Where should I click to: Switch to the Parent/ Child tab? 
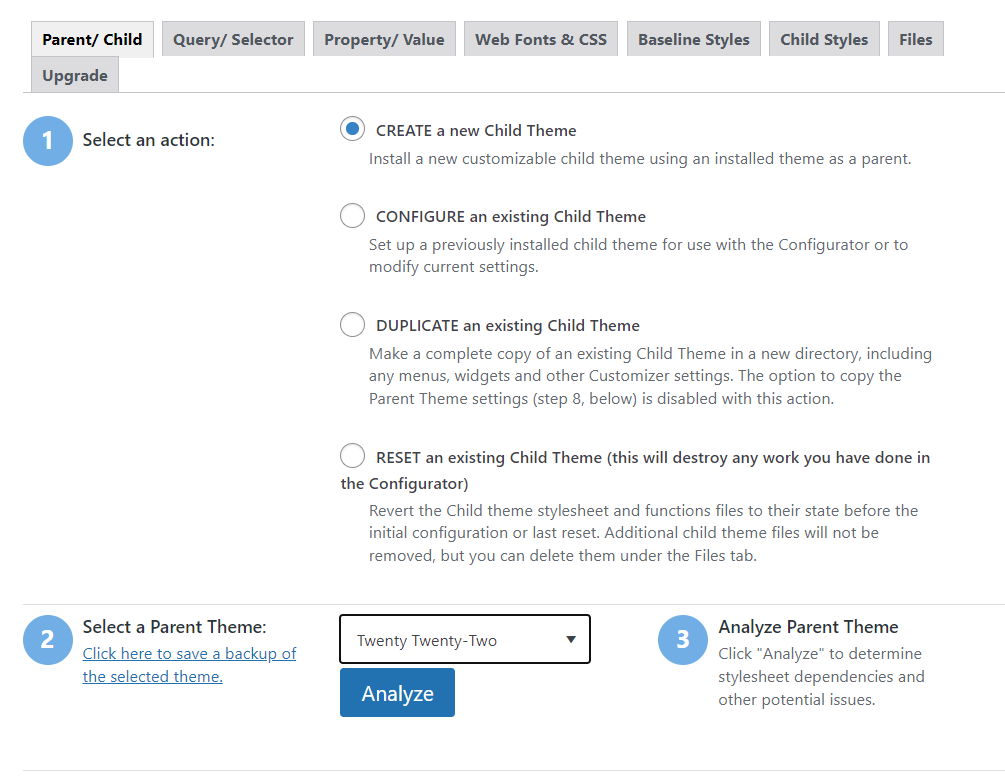[x=92, y=40]
